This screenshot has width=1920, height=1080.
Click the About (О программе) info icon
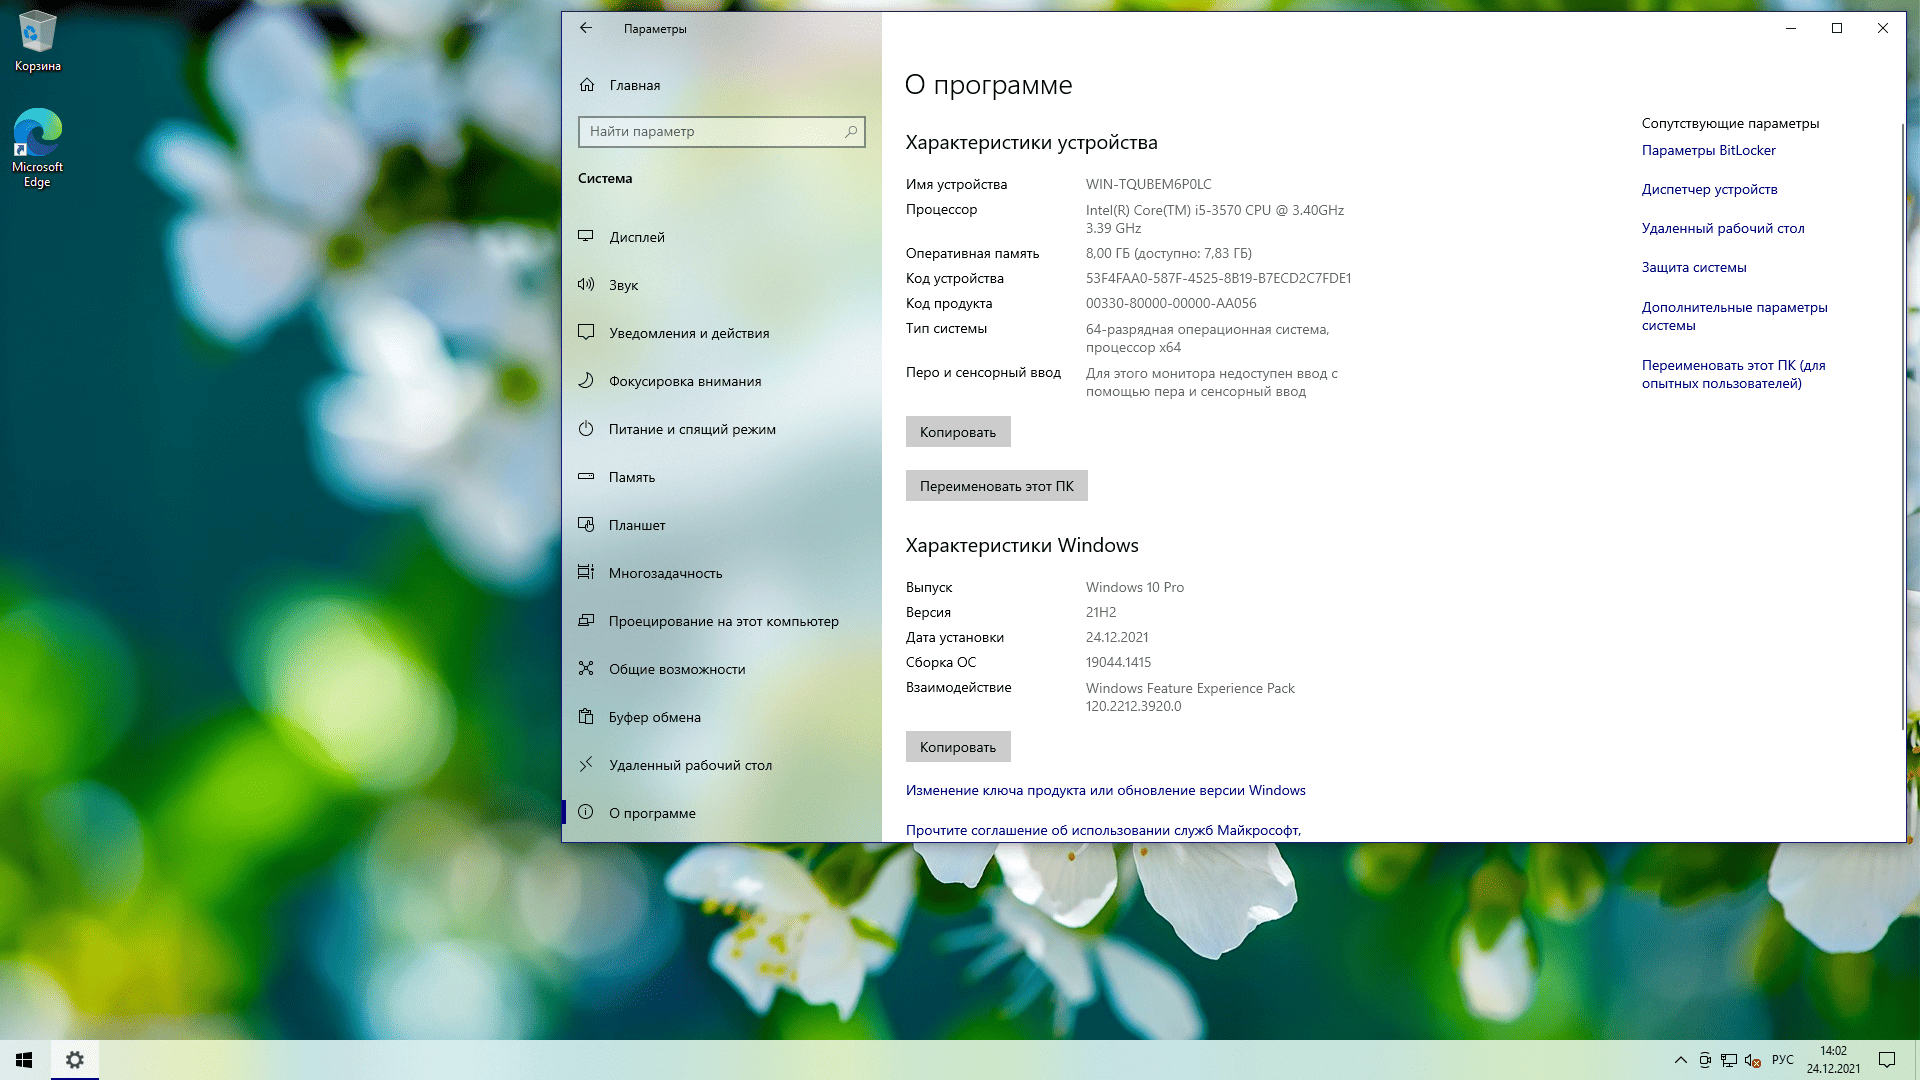tap(586, 813)
